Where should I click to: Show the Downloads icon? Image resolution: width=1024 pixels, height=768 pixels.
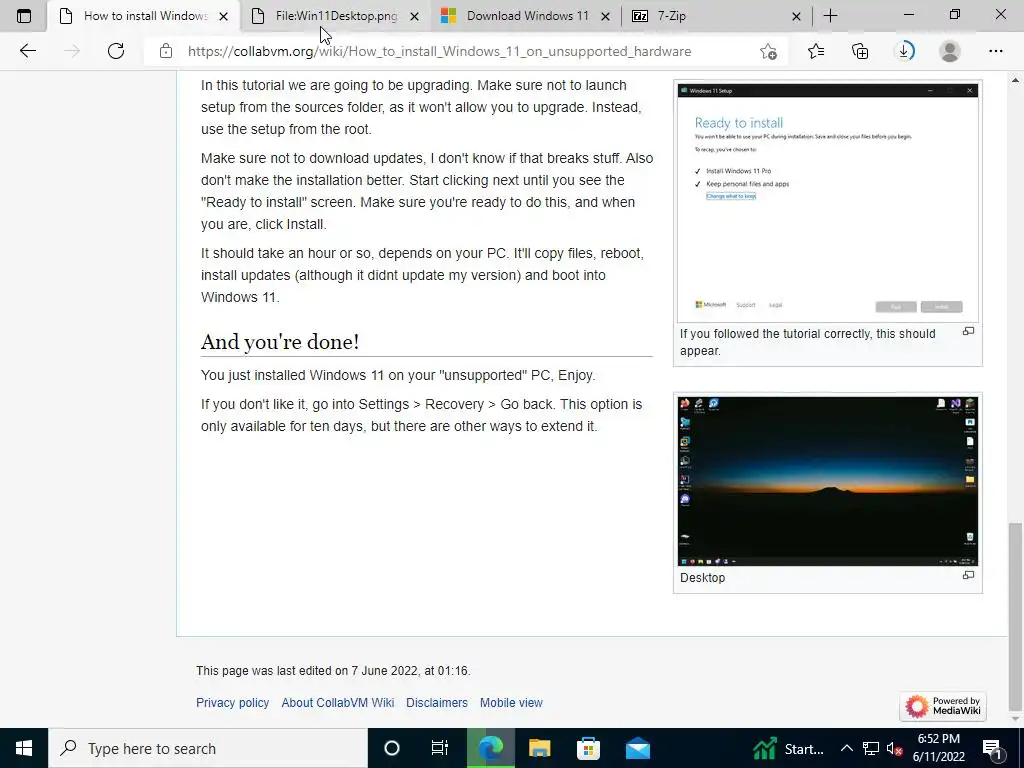tap(904, 51)
